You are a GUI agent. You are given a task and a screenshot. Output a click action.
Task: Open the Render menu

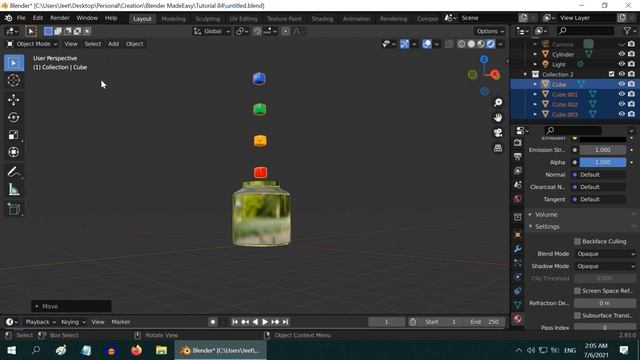click(x=60, y=18)
